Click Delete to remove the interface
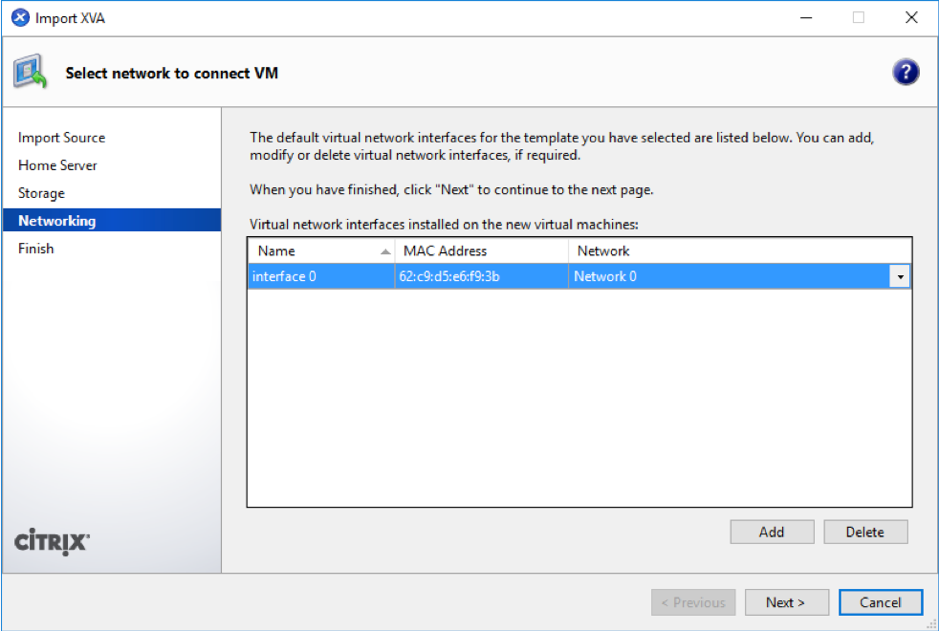Screen dimensions: 939x631 coord(865,532)
